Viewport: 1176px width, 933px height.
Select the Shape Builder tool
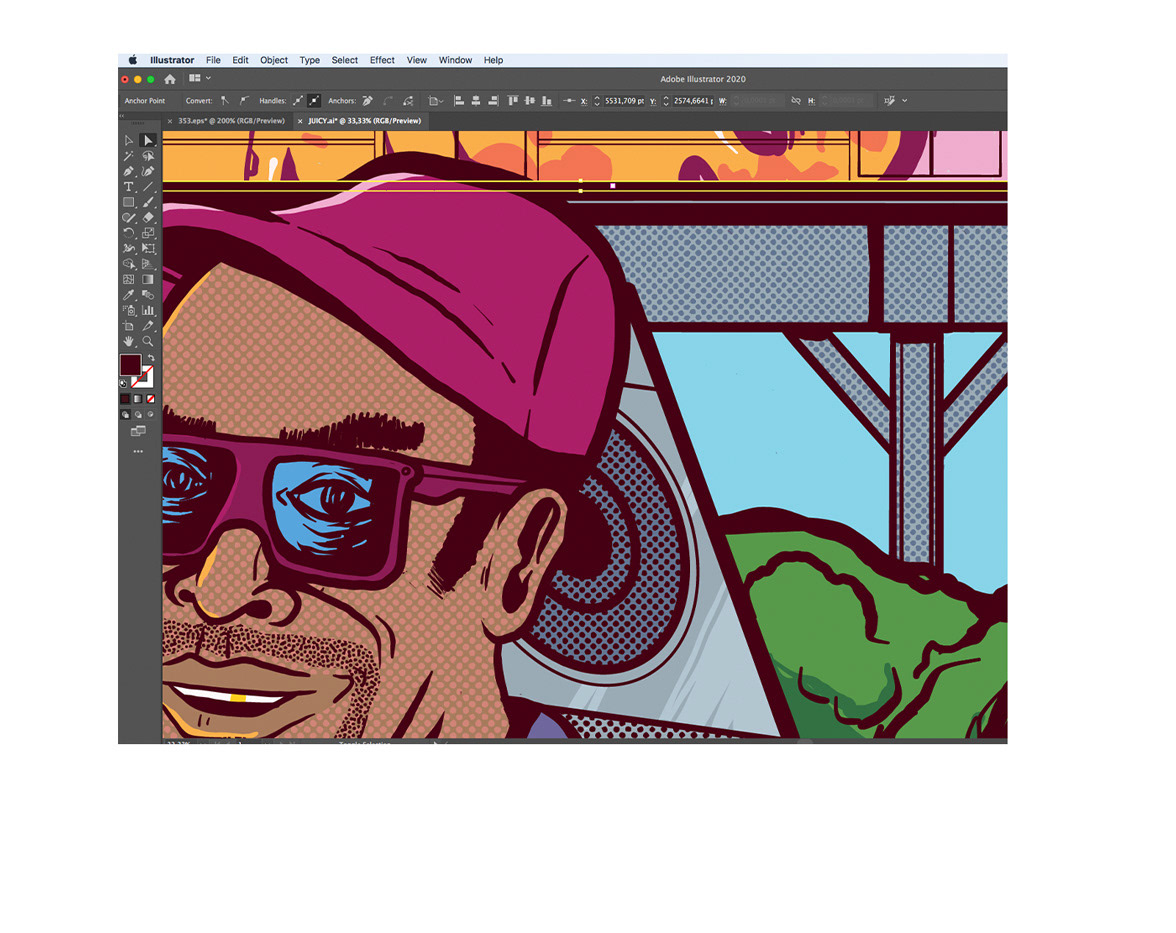(128, 264)
